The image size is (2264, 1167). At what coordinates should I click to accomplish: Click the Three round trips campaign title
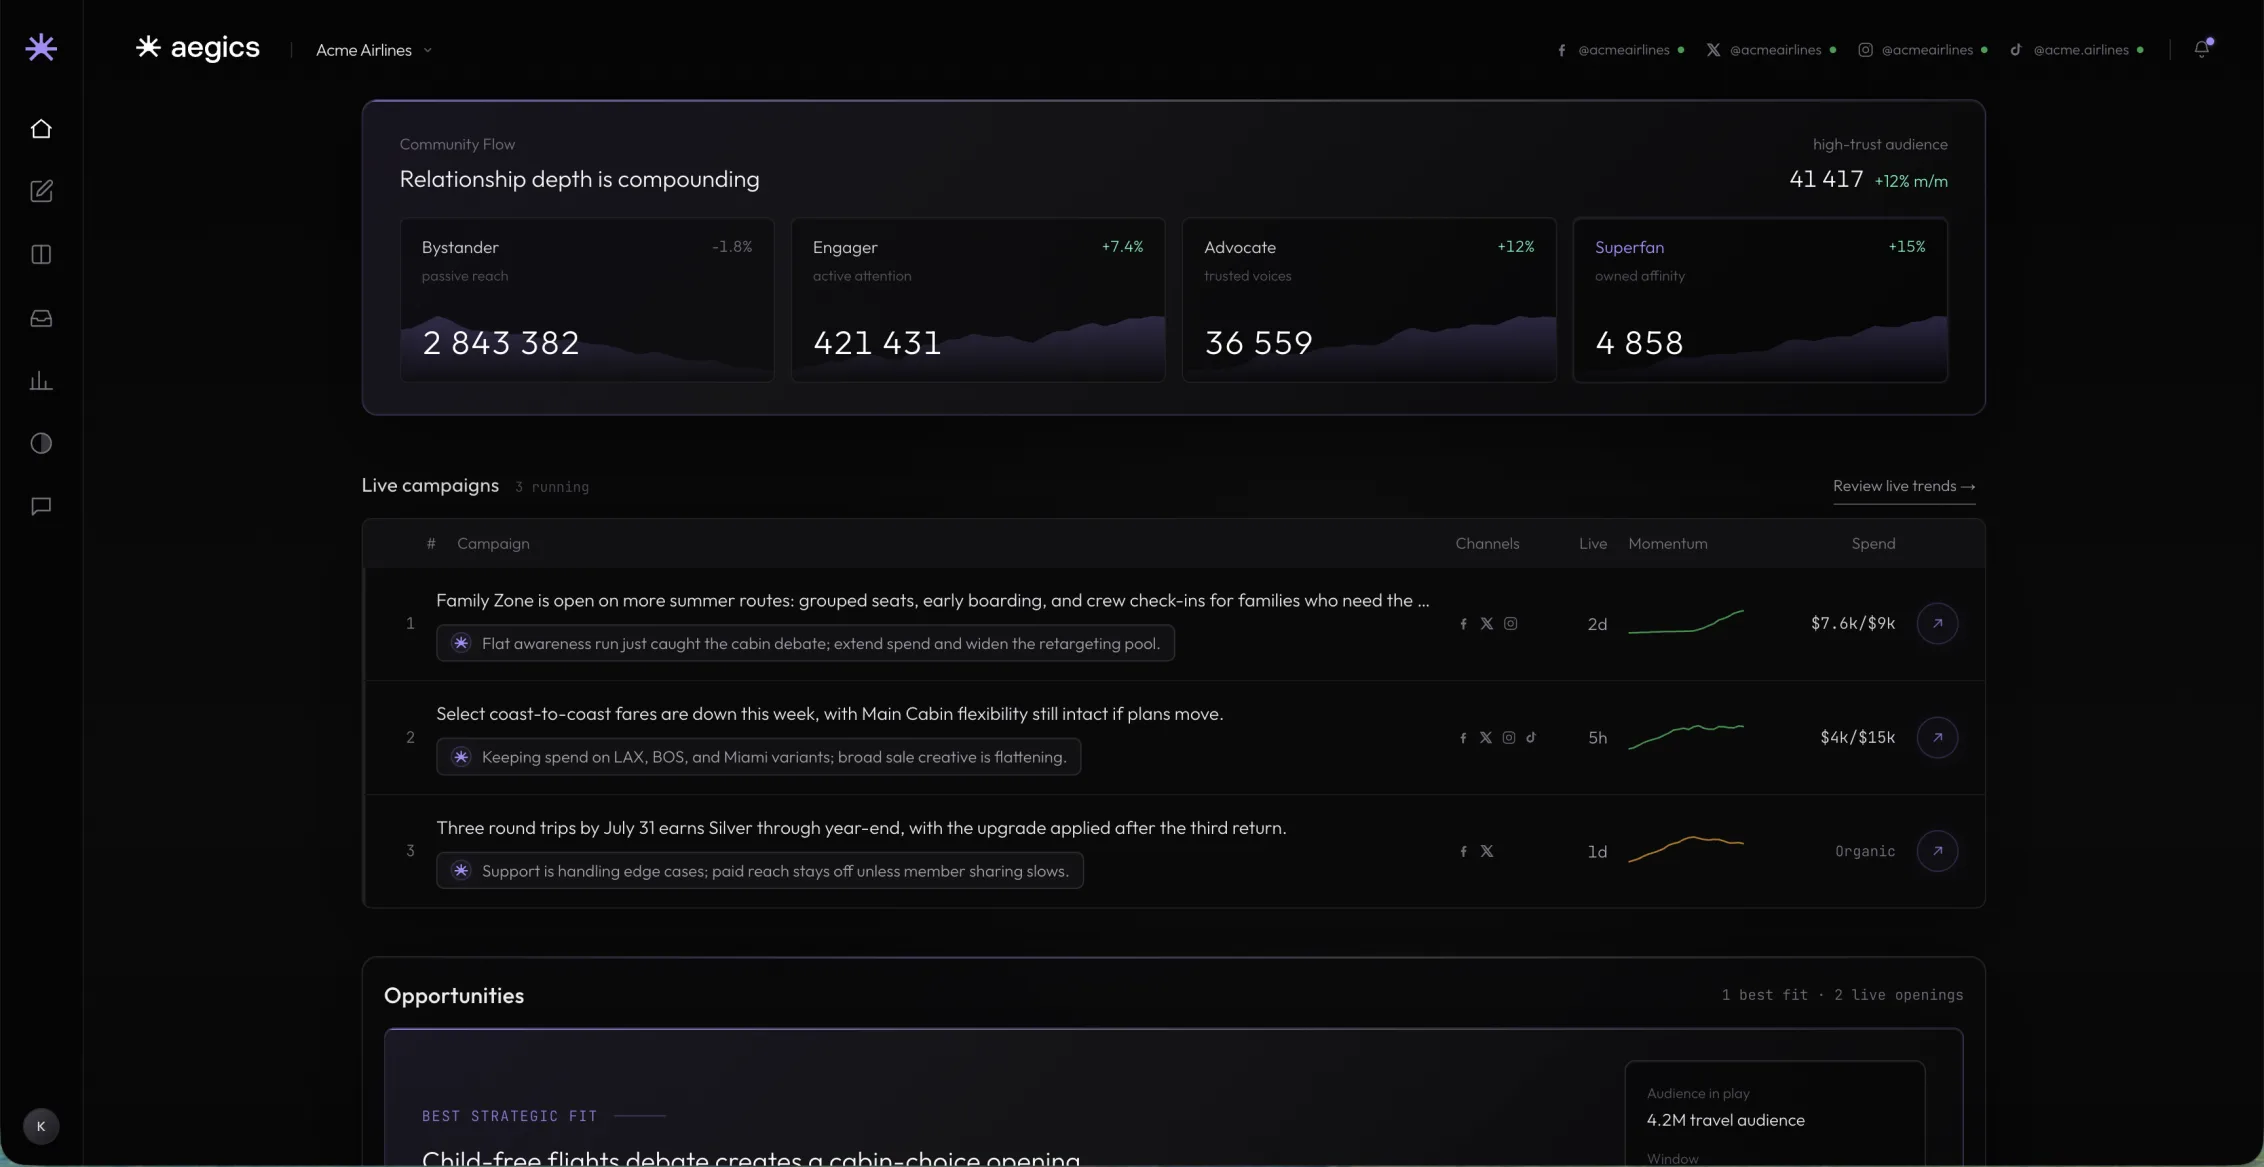[x=861, y=828]
